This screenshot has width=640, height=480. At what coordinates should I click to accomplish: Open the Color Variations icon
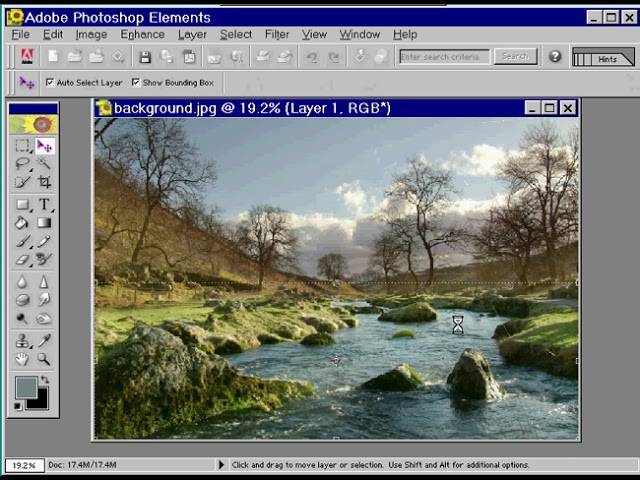[x=381, y=57]
